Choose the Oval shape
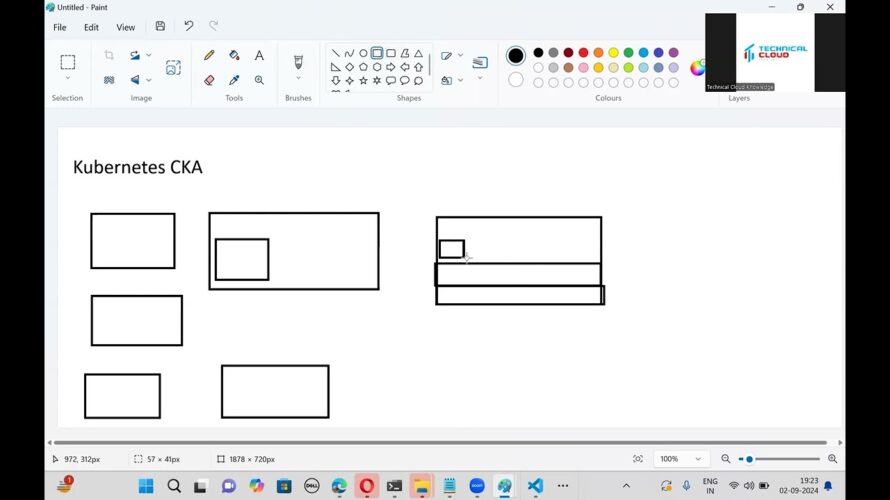The width and height of the screenshot is (890, 500). click(x=363, y=53)
